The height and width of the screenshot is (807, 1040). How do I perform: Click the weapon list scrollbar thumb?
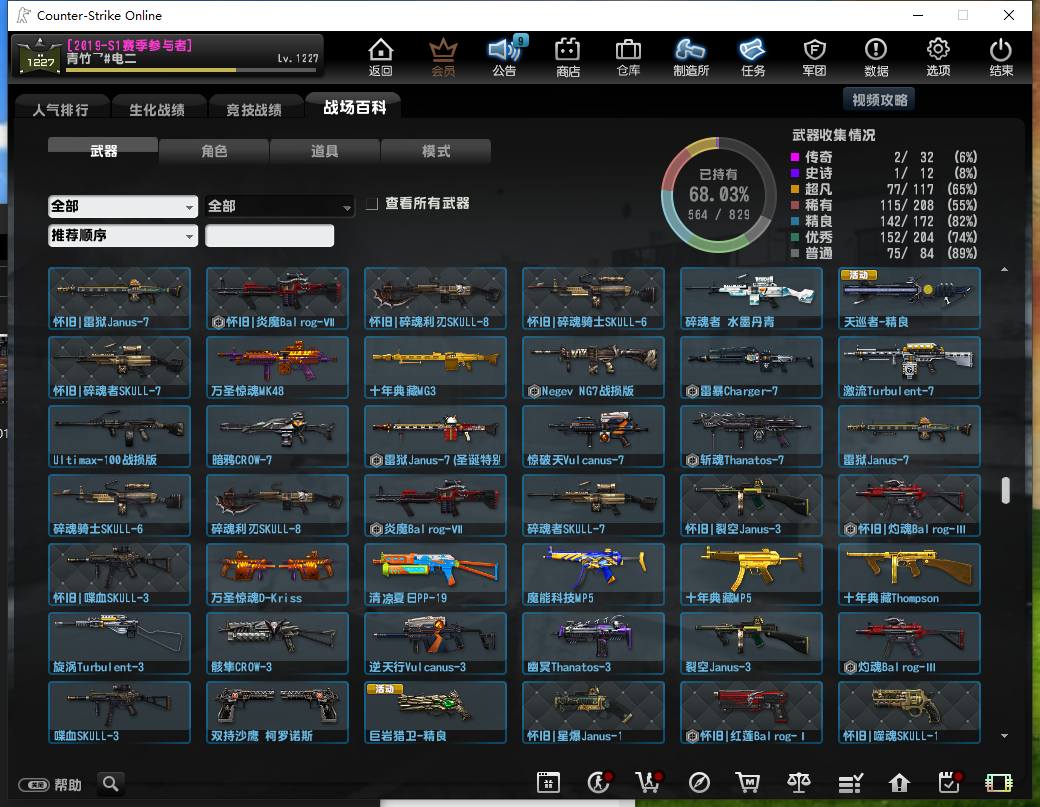(1006, 490)
